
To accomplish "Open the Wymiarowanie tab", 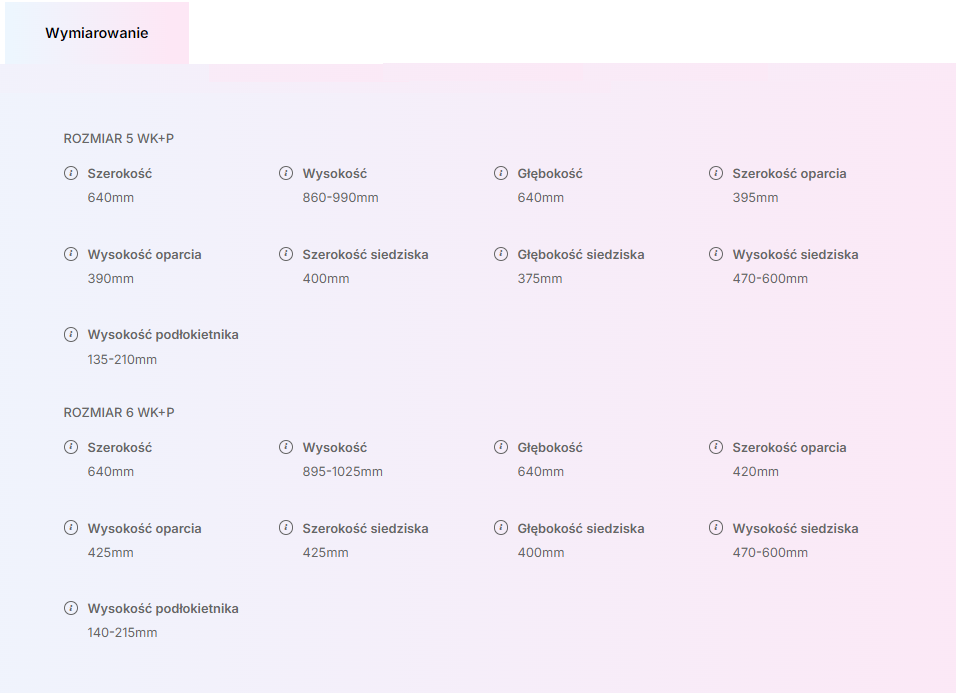I will pyautogui.click(x=97, y=33).
